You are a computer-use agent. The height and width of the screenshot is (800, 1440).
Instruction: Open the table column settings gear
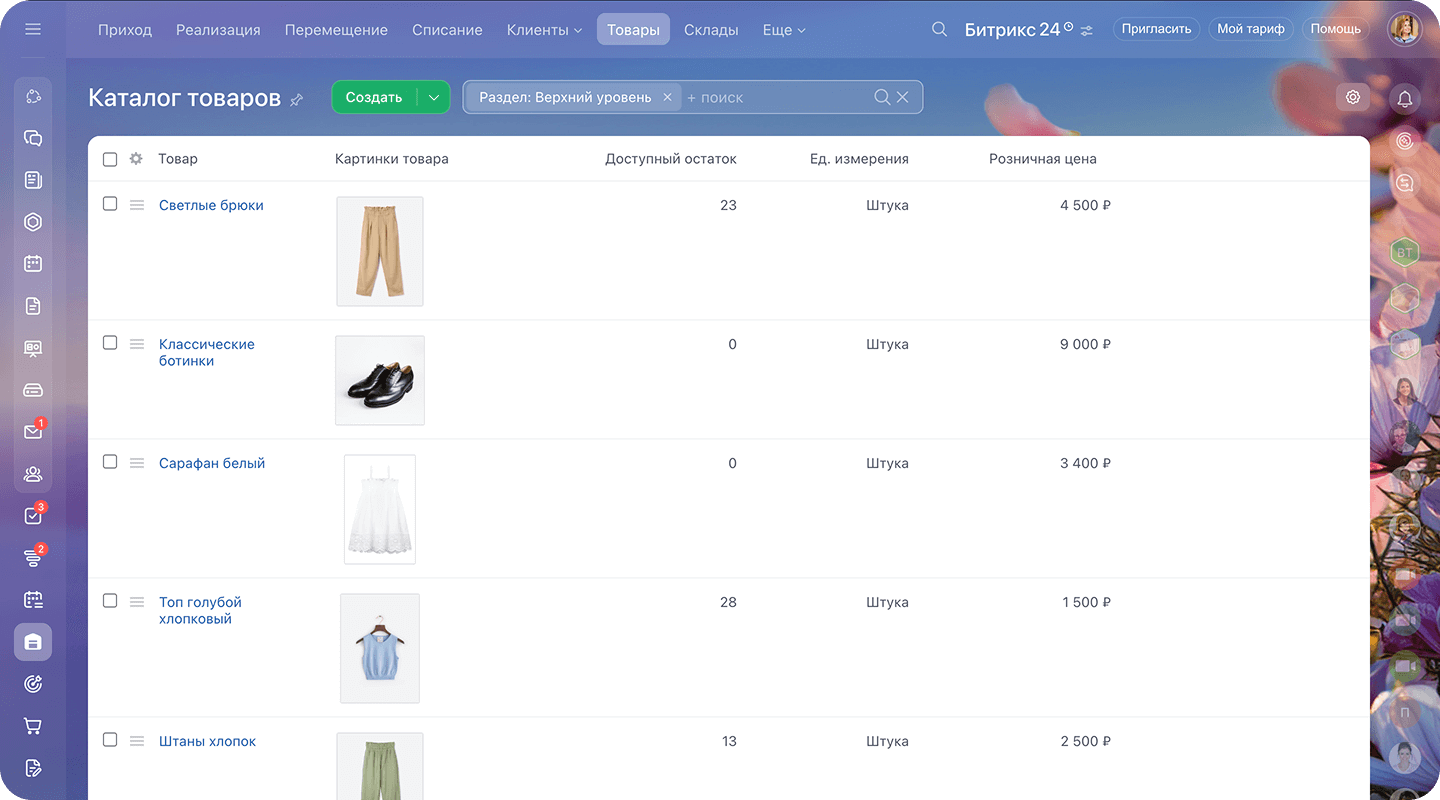pos(136,159)
